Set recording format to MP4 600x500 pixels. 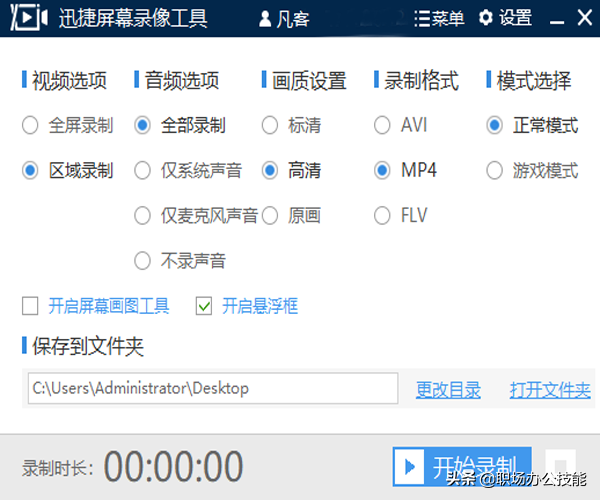point(405,170)
